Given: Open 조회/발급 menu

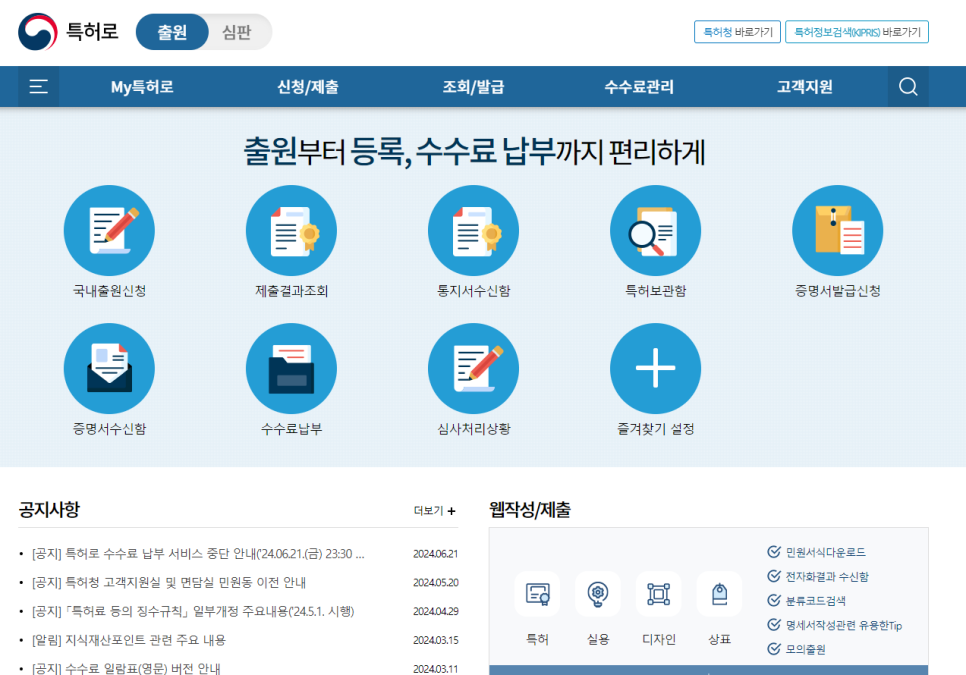Looking at the screenshot, I should [x=474, y=87].
